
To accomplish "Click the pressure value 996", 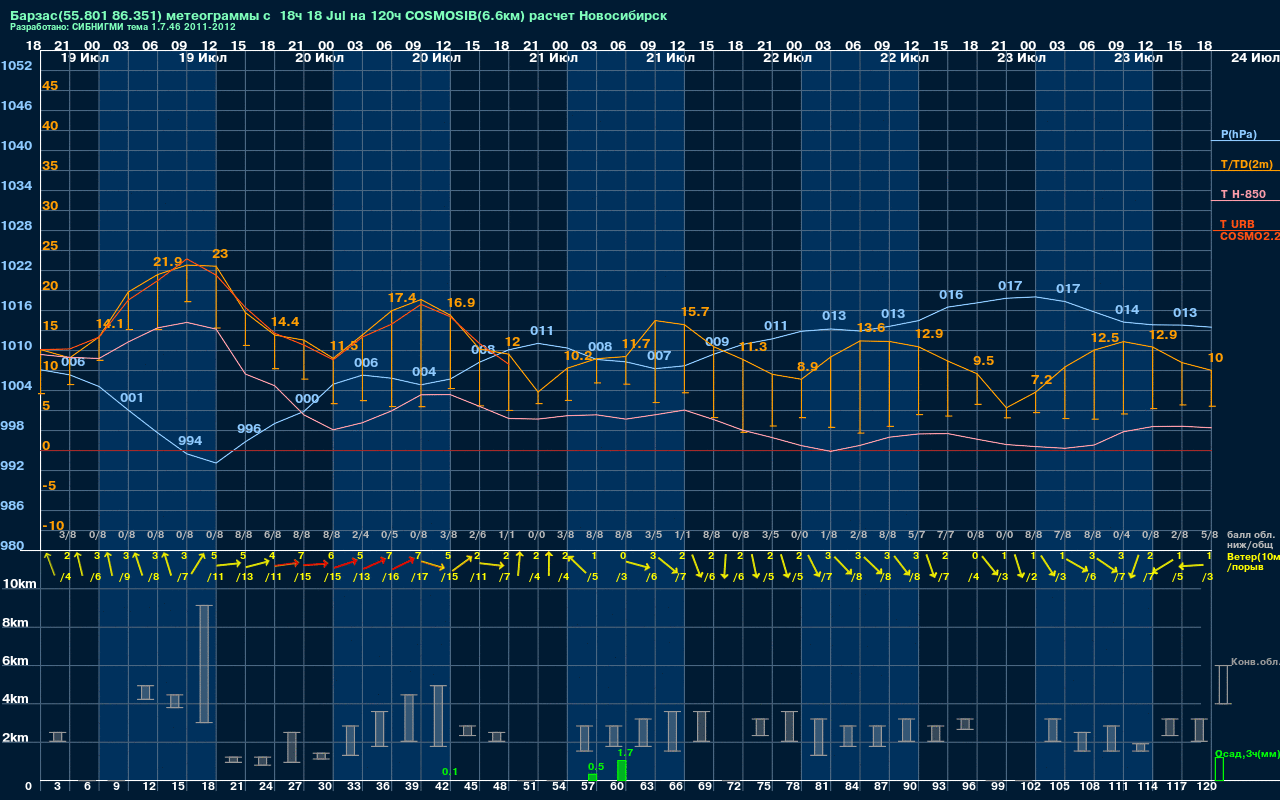I will 249,429.
